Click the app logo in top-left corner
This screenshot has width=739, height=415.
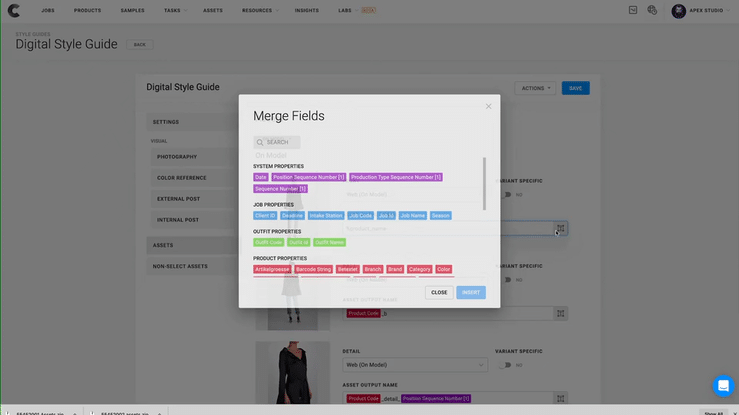pos(12,10)
